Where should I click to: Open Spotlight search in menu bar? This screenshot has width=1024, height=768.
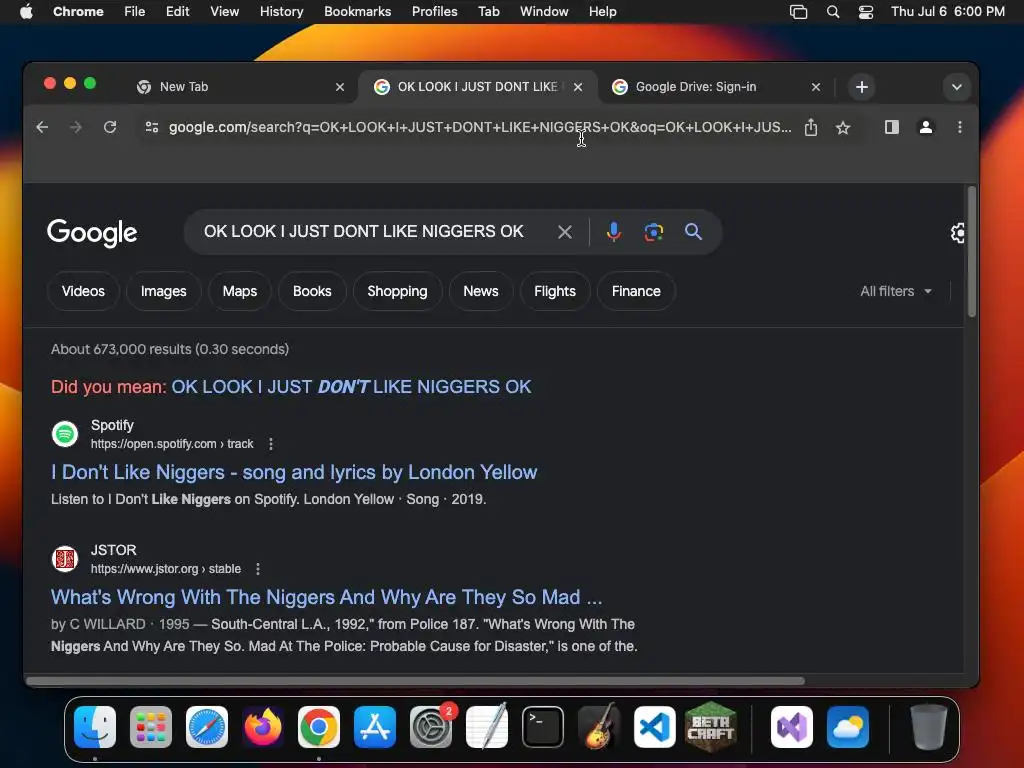[833, 12]
